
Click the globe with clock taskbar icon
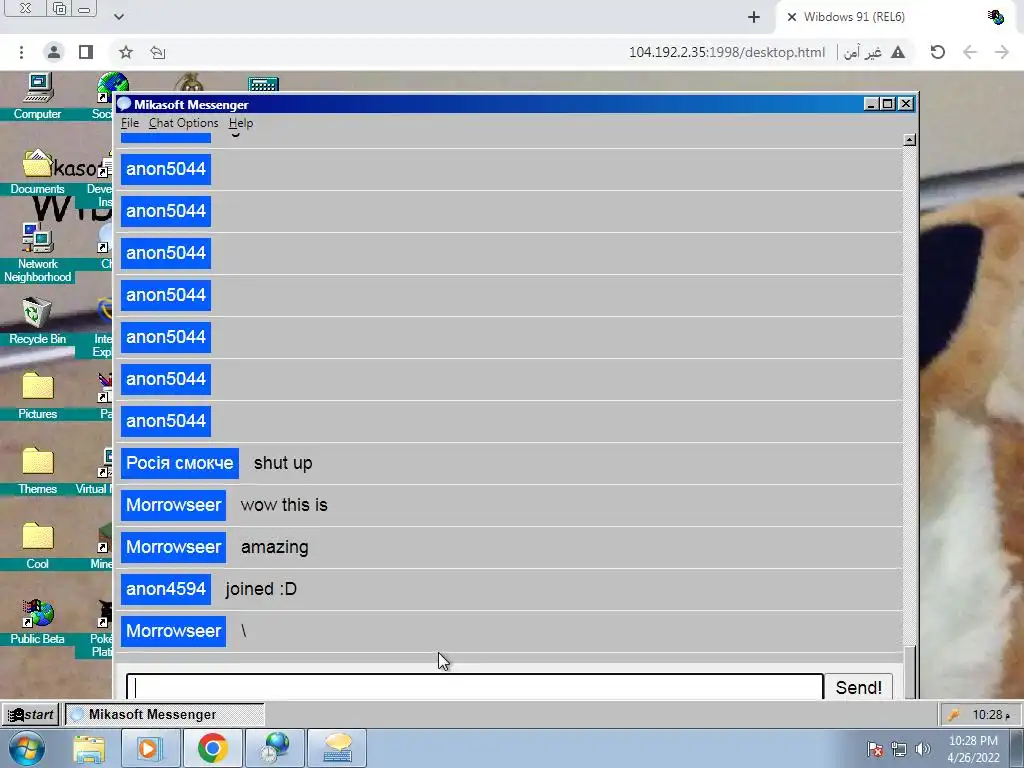(x=275, y=748)
